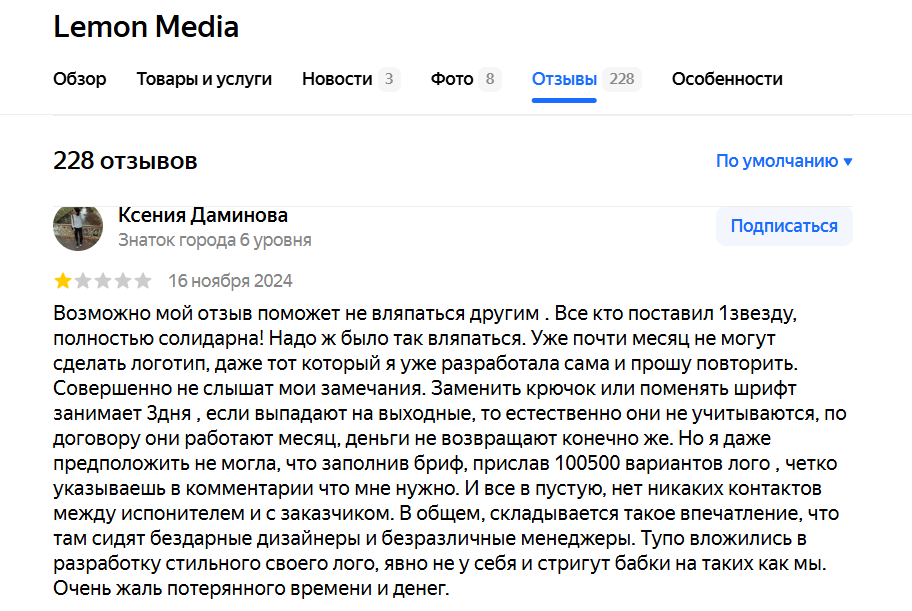Open the Обзор tab

80,79
